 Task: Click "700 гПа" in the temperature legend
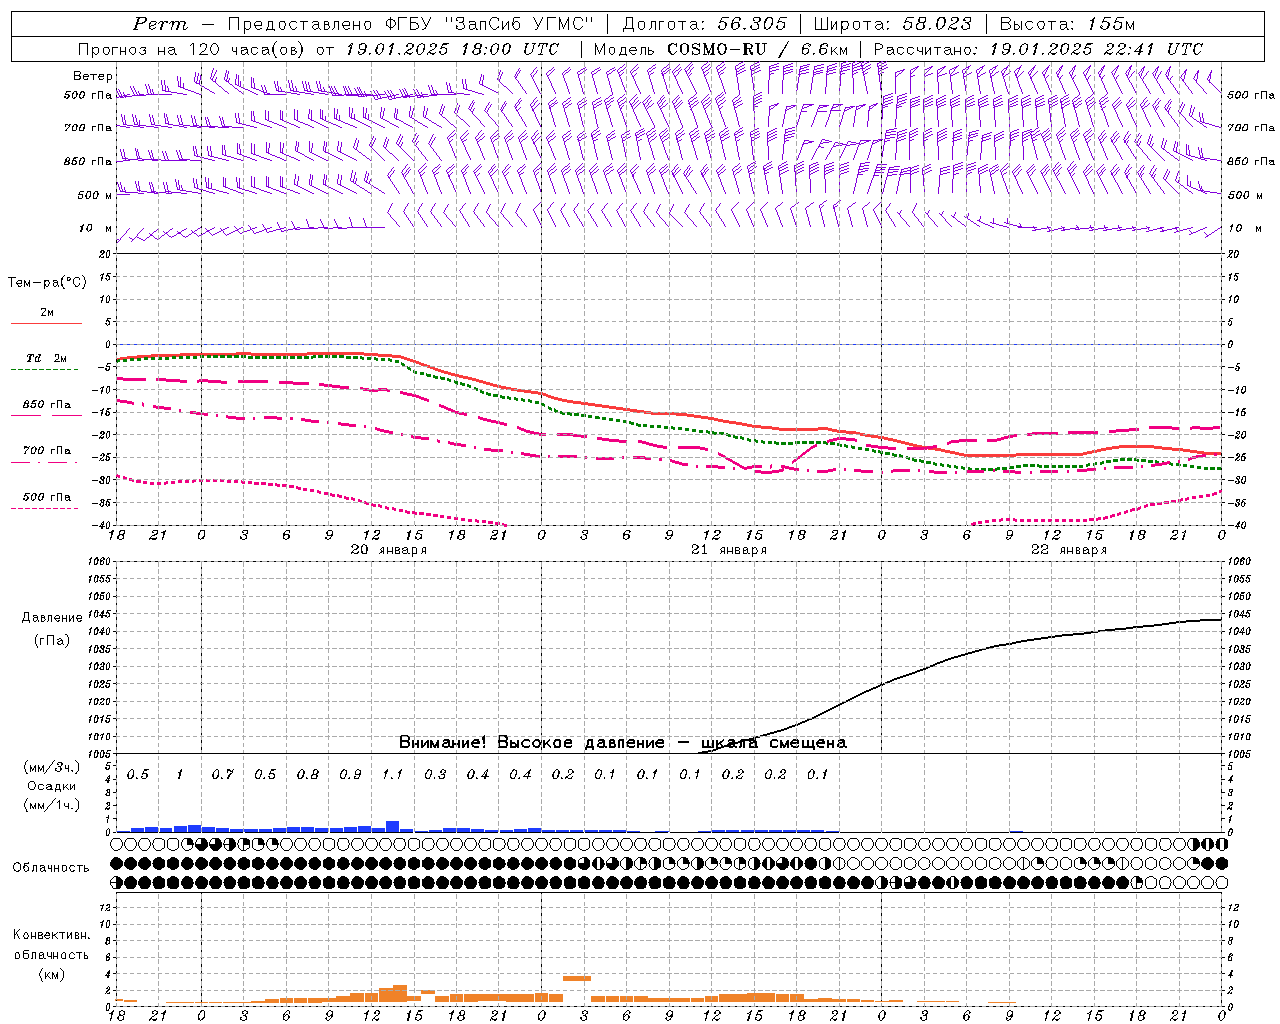click(x=47, y=451)
